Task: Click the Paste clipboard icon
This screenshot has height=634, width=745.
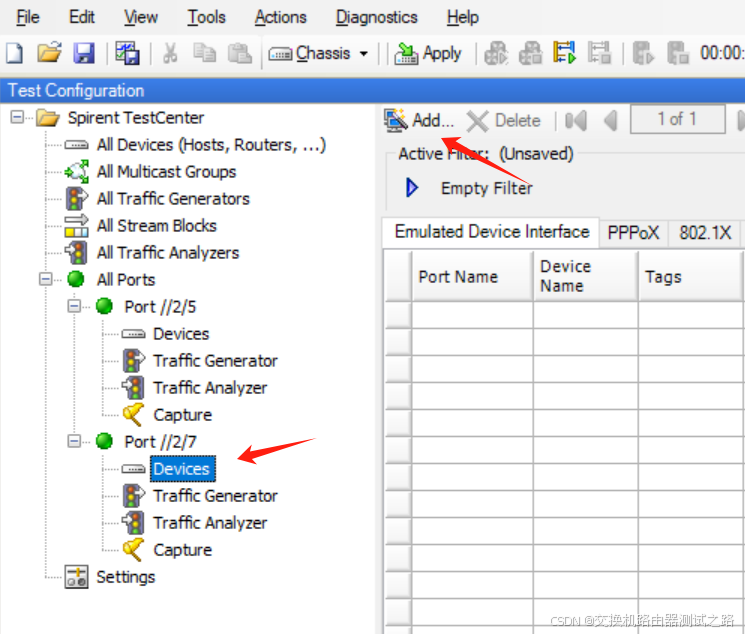Action: [x=239, y=53]
